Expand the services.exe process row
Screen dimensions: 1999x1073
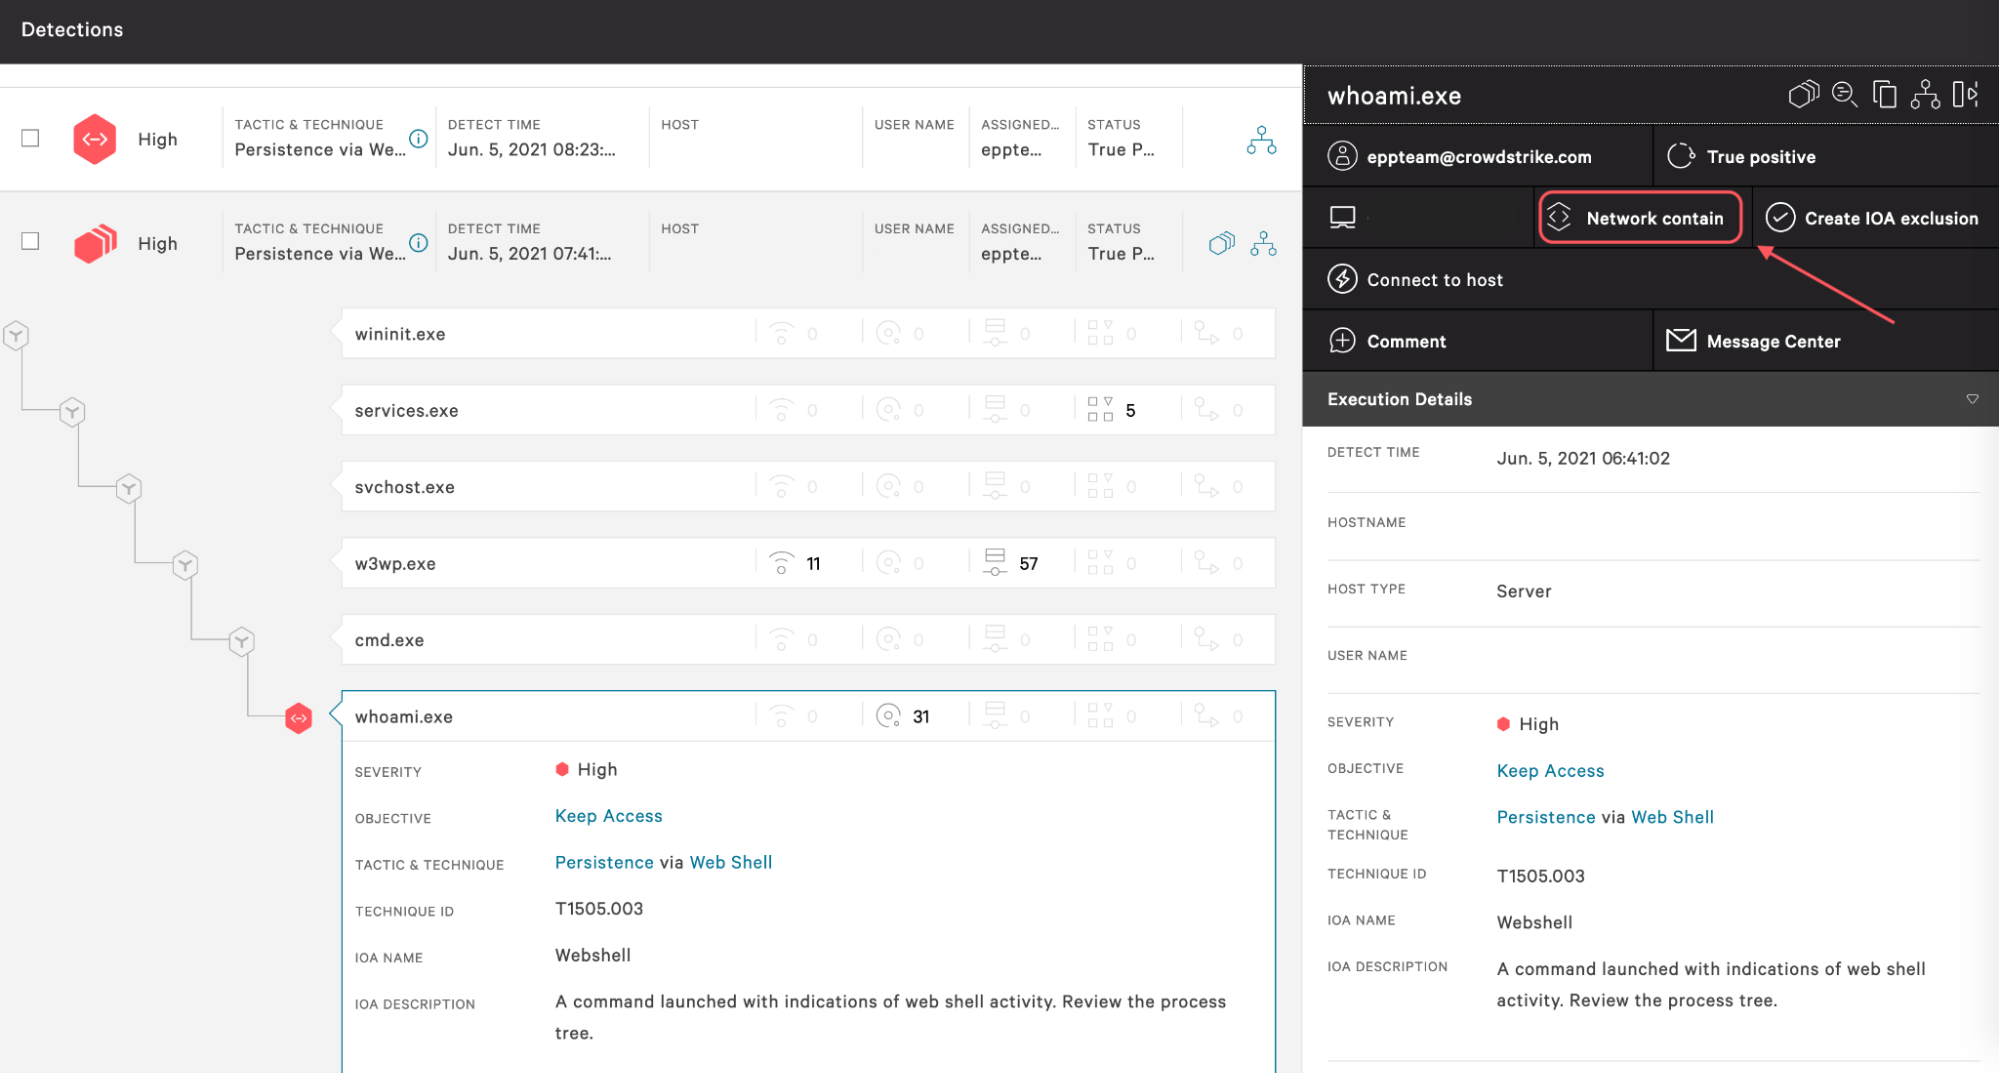click(x=808, y=410)
